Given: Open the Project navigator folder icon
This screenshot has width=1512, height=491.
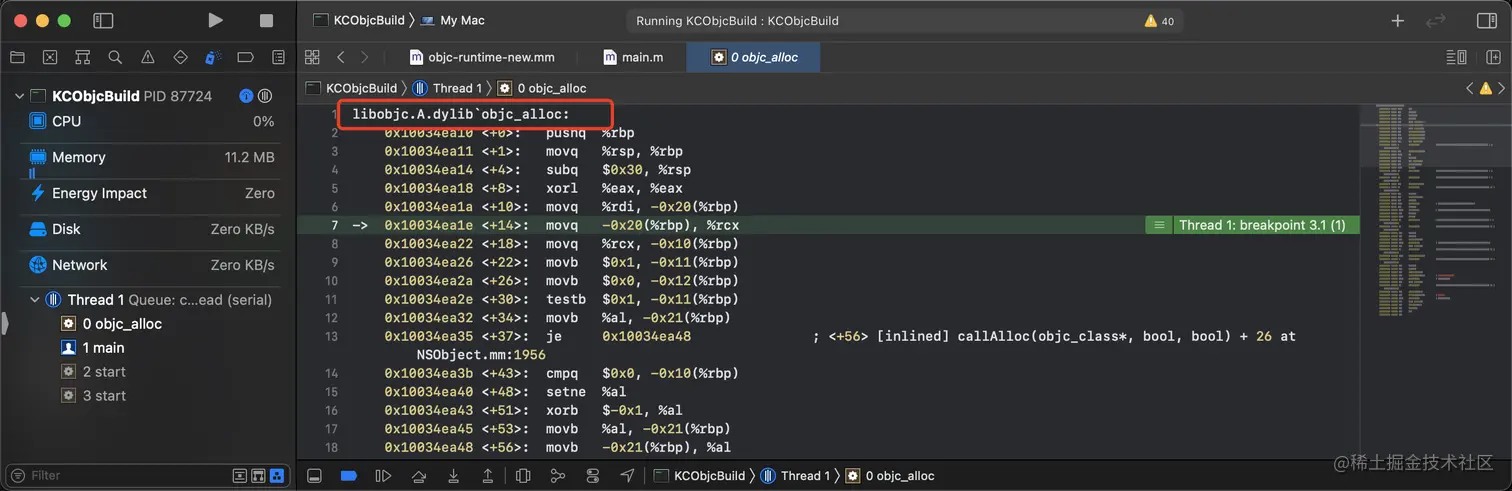Looking at the screenshot, I should [x=17, y=57].
